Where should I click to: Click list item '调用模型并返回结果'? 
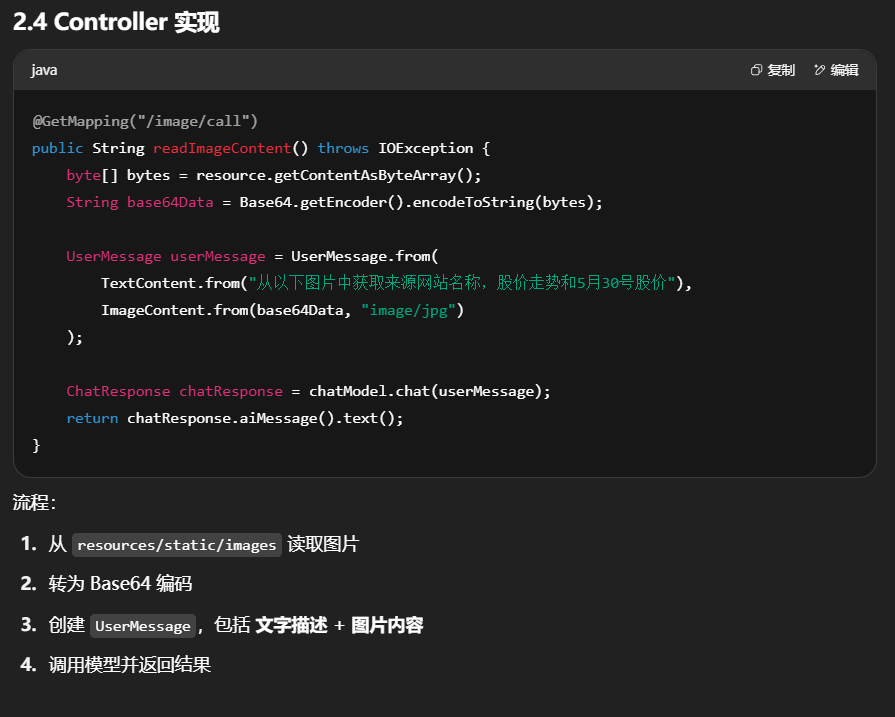pyautogui.click(x=130, y=665)
